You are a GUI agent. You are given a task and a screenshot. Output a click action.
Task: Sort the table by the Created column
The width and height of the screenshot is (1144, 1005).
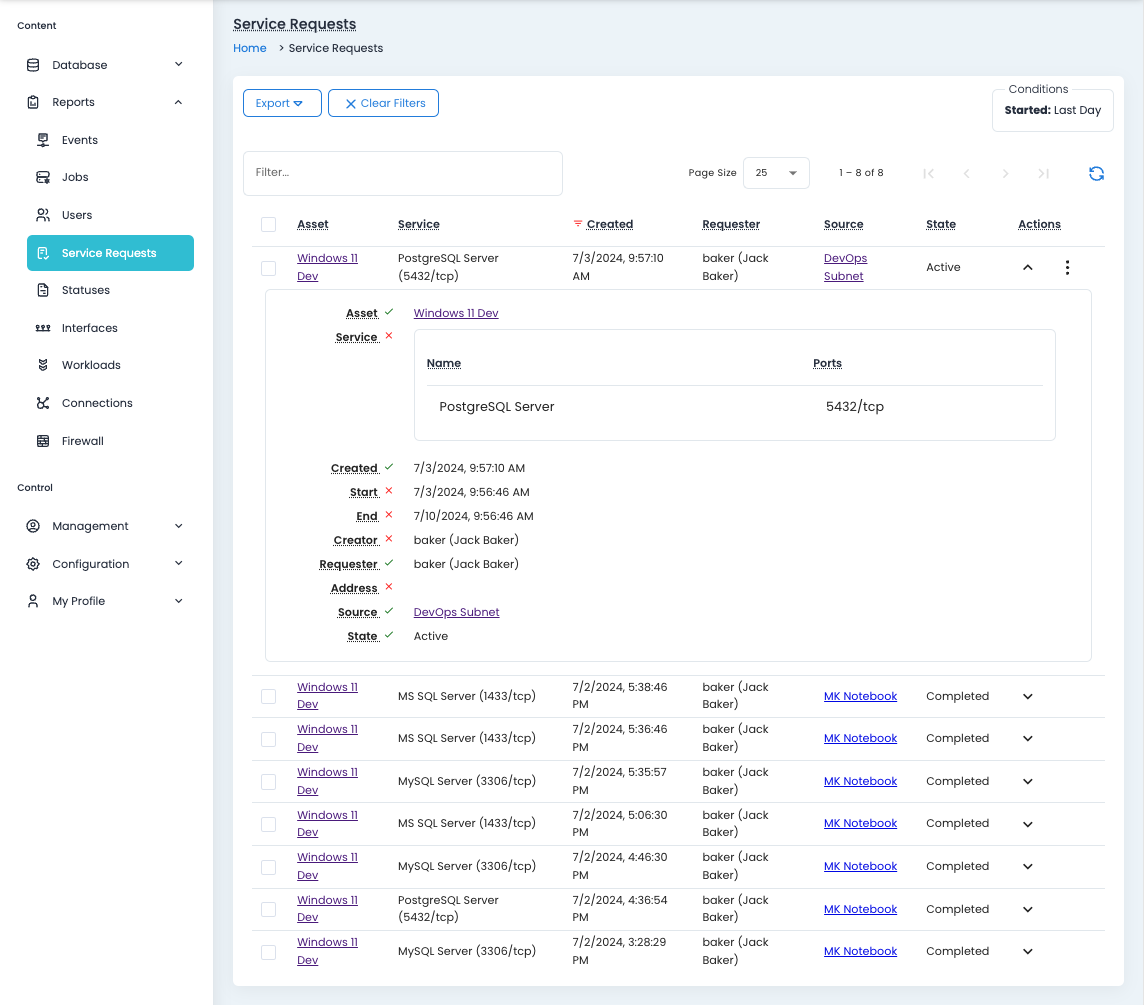tap(609, 224)
